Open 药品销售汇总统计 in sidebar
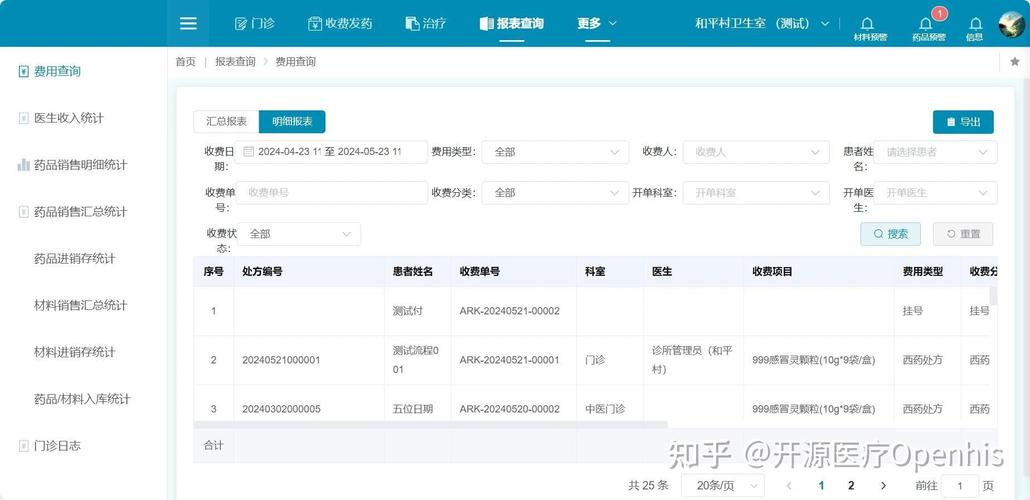Image resolution: width=1030 pixels, height=500 pixels. point(81,212)
